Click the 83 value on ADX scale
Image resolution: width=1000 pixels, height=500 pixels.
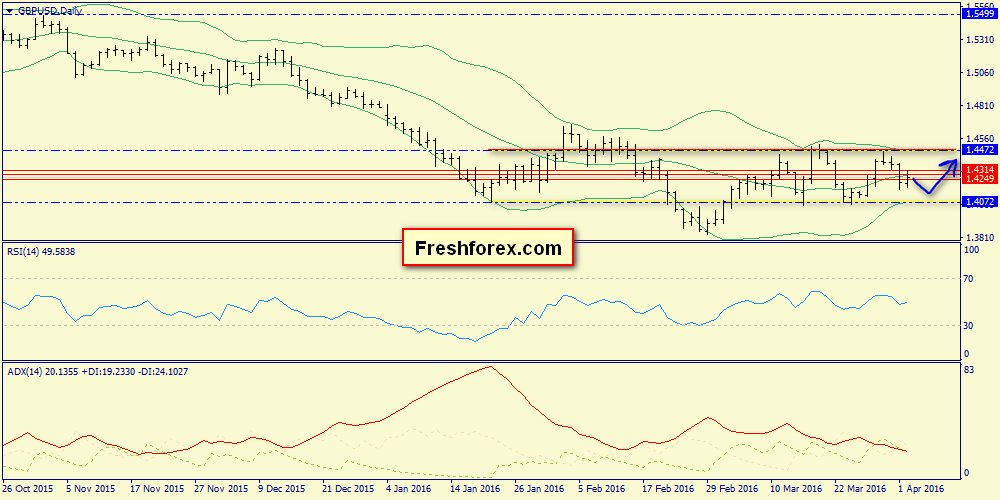(x=970, y=371)
